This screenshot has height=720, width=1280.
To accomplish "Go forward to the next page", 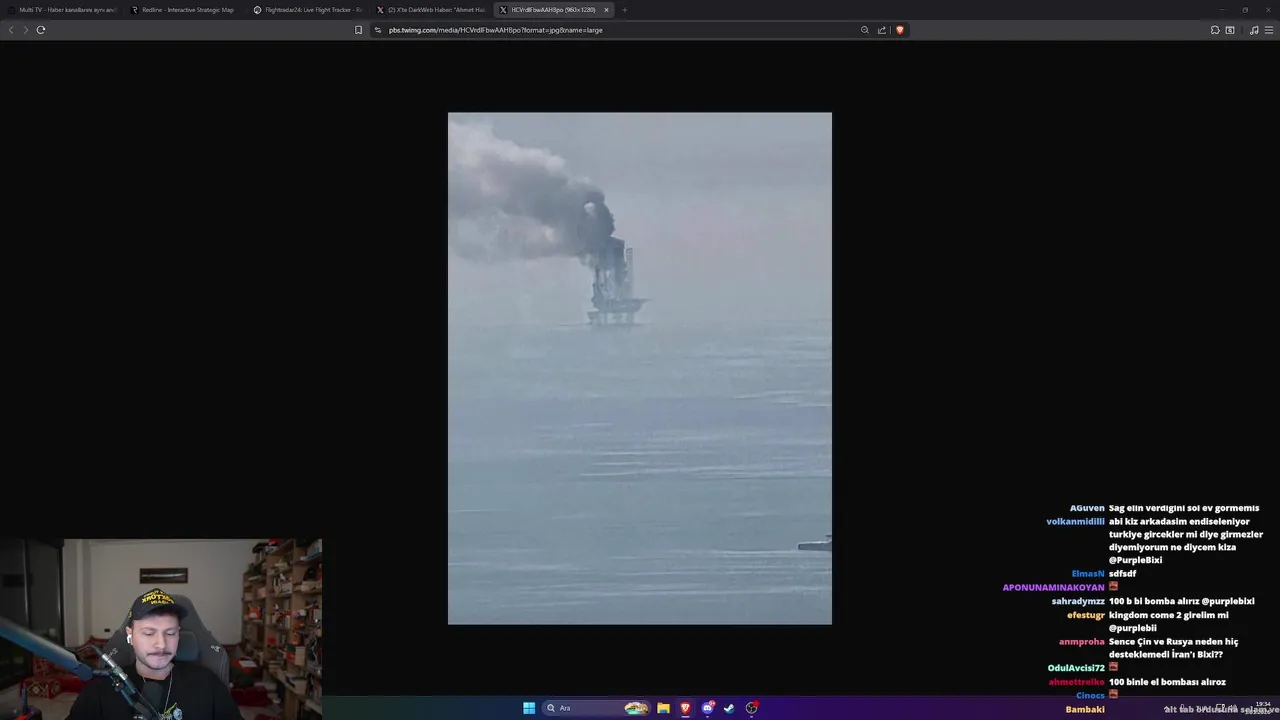I will [x=26, y=30].
